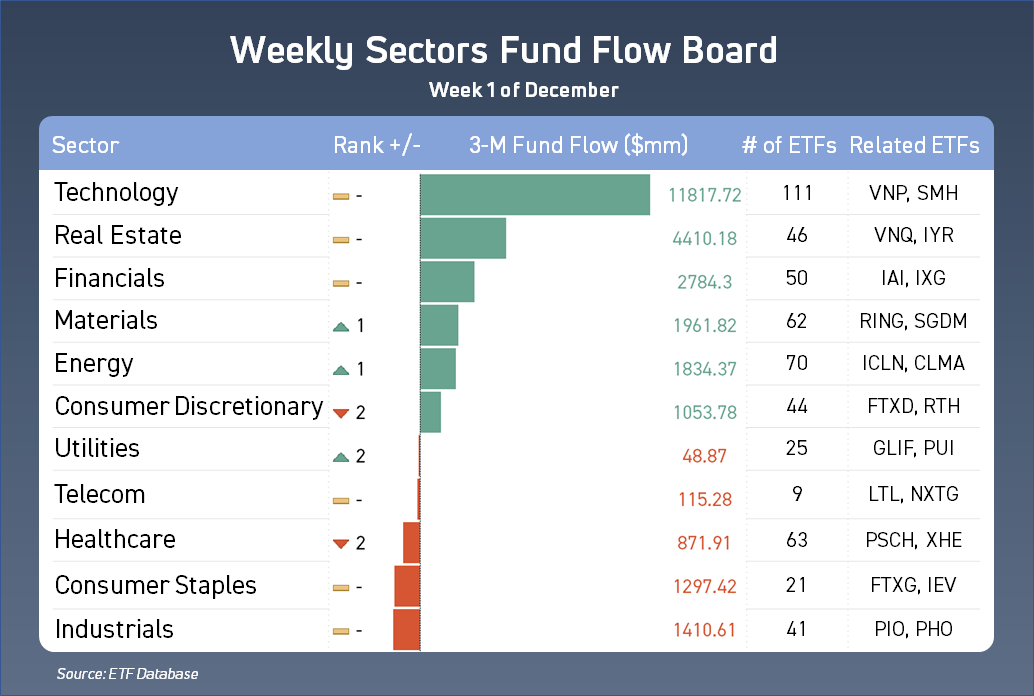Click the red Industrials outflow bar
The height and width of the screenshot is (696, 1034).
[x=406, y=630]
